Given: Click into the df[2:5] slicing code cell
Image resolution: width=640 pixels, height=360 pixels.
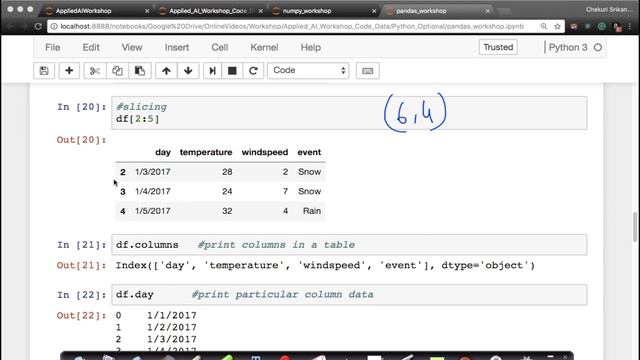Looking at the screenshot, I should pyautogui.click(x=349, y=113).
